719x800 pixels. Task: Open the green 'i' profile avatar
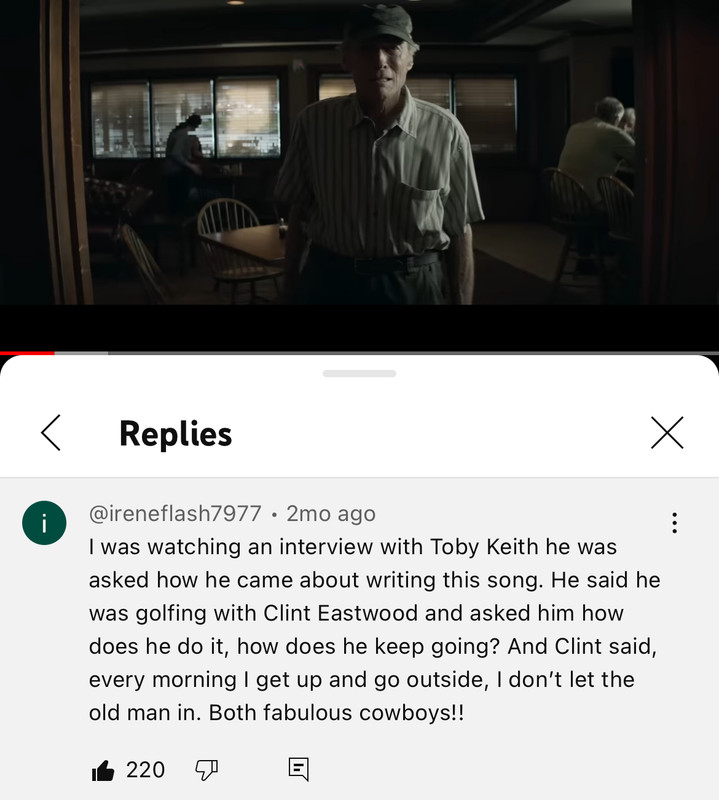pos(44,523)
